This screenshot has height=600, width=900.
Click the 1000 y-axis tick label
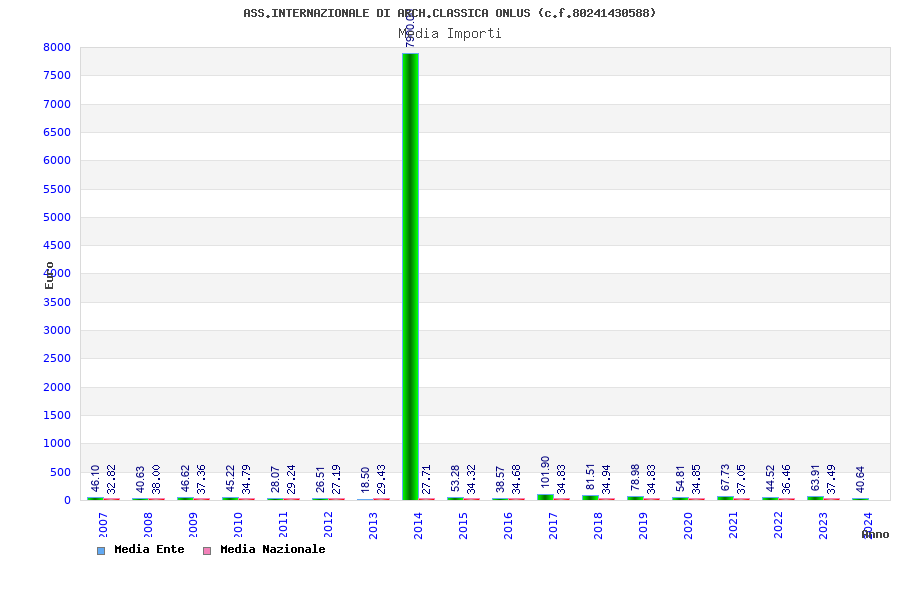coord(57,443)
